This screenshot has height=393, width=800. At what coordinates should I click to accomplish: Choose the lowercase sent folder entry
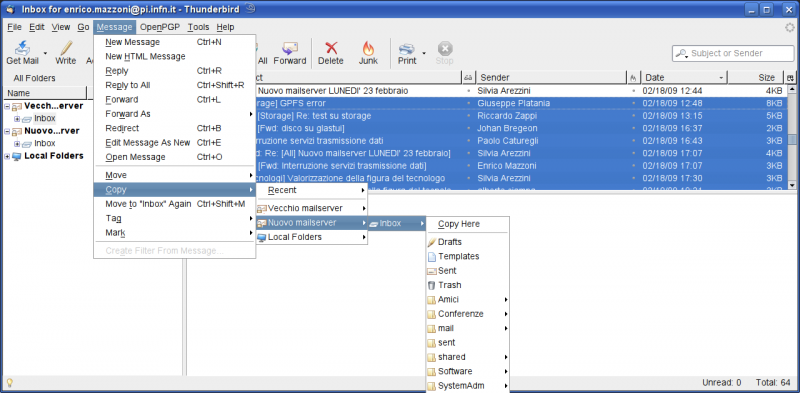tap(467, 342)
